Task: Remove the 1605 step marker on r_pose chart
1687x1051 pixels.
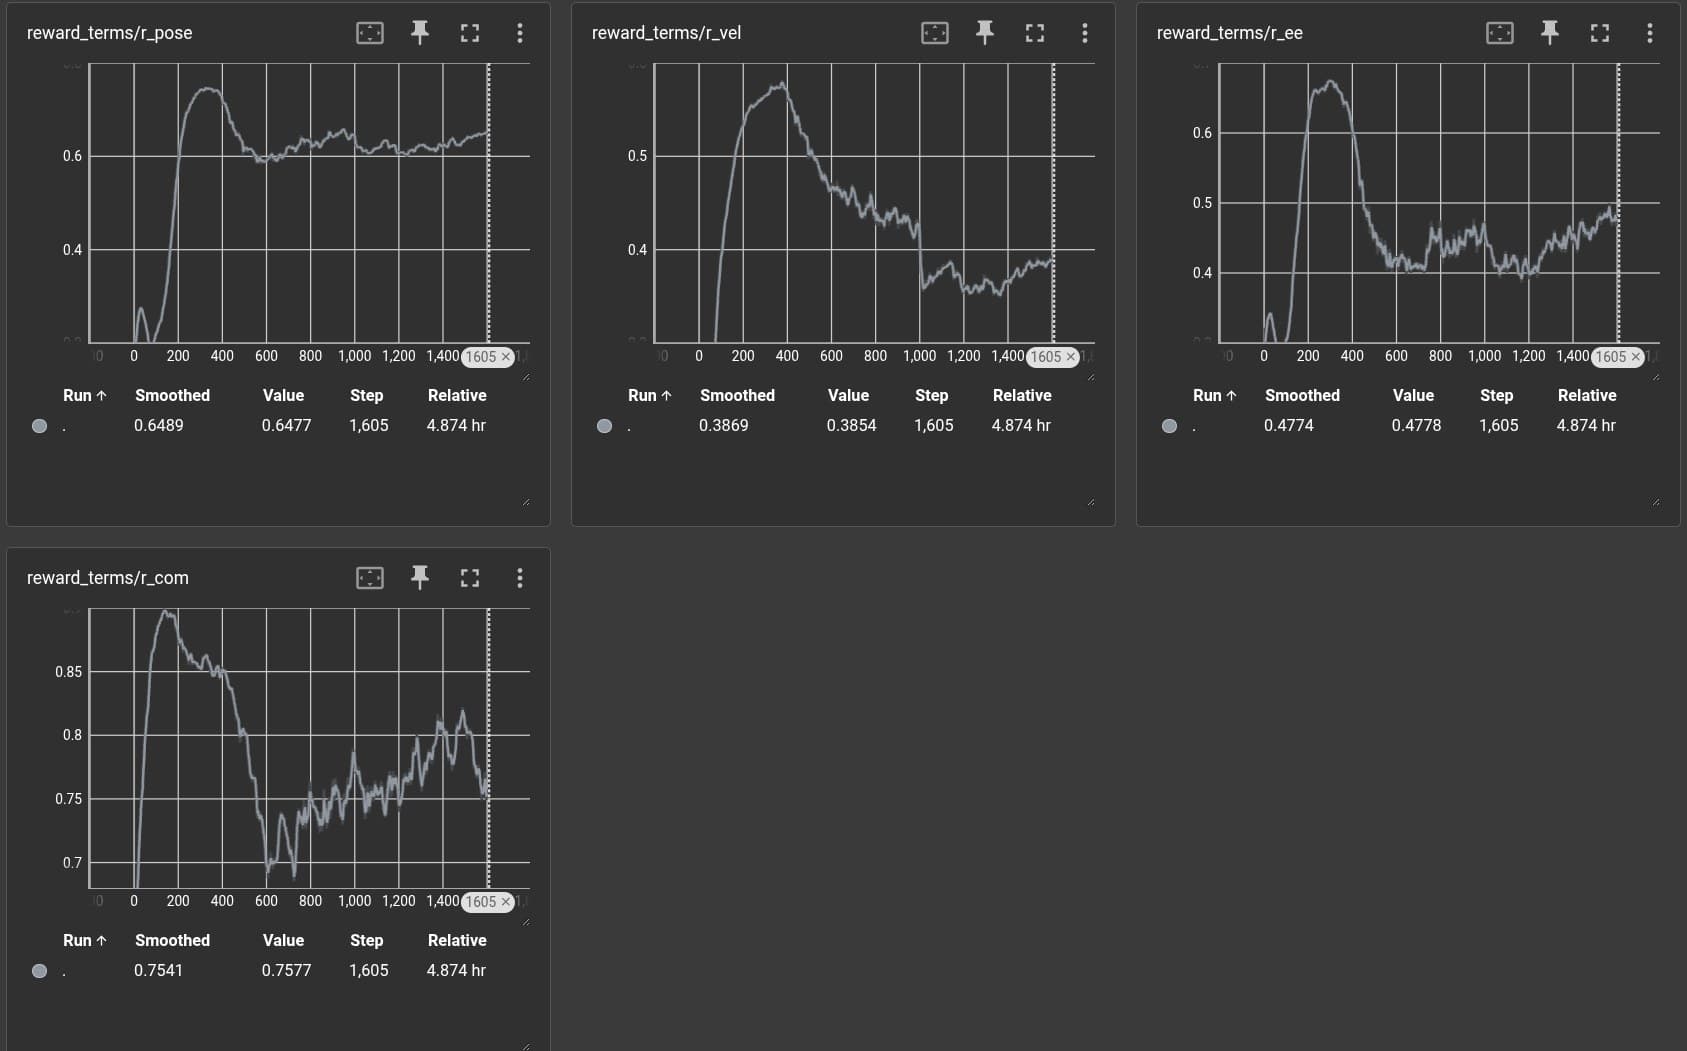Action: 506,357
